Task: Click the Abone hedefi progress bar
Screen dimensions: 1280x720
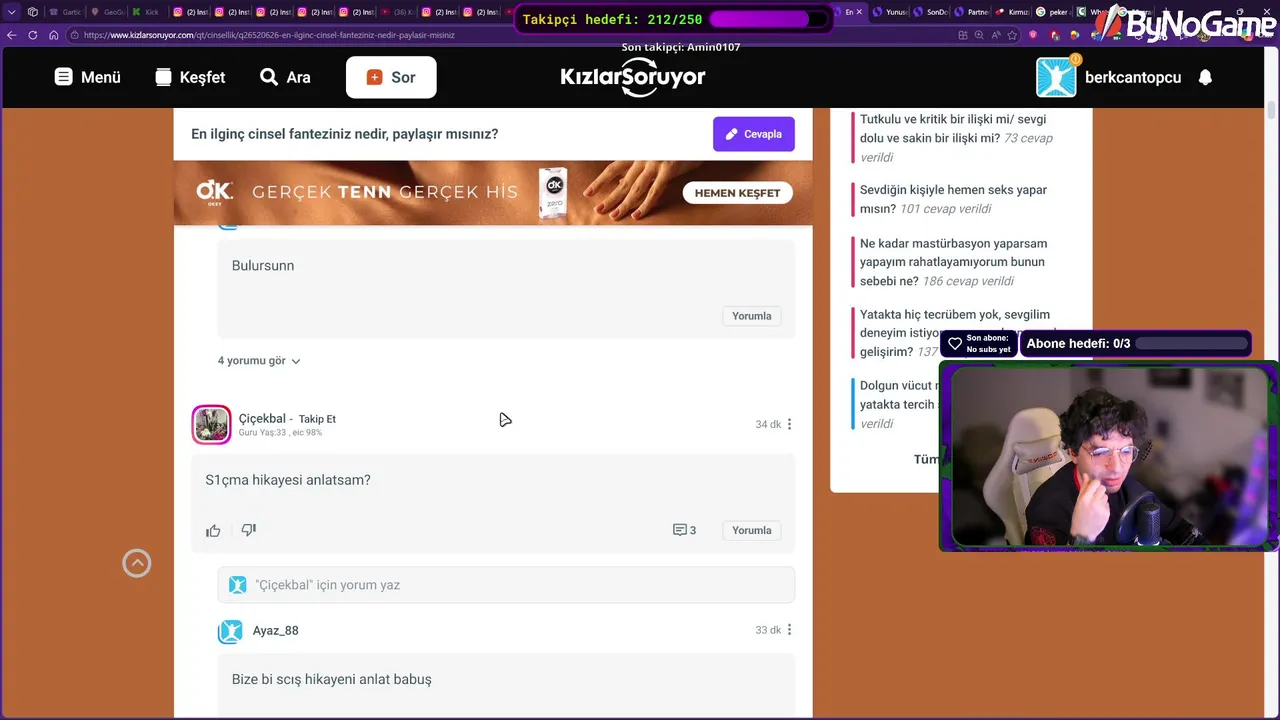Action: tap(1191, 343)
